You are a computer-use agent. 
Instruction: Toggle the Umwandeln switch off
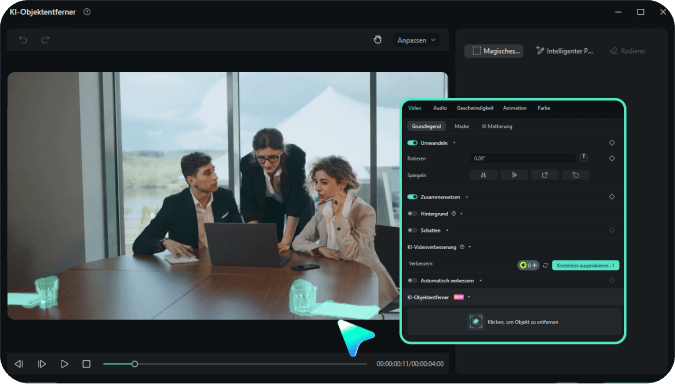point(412,143)
